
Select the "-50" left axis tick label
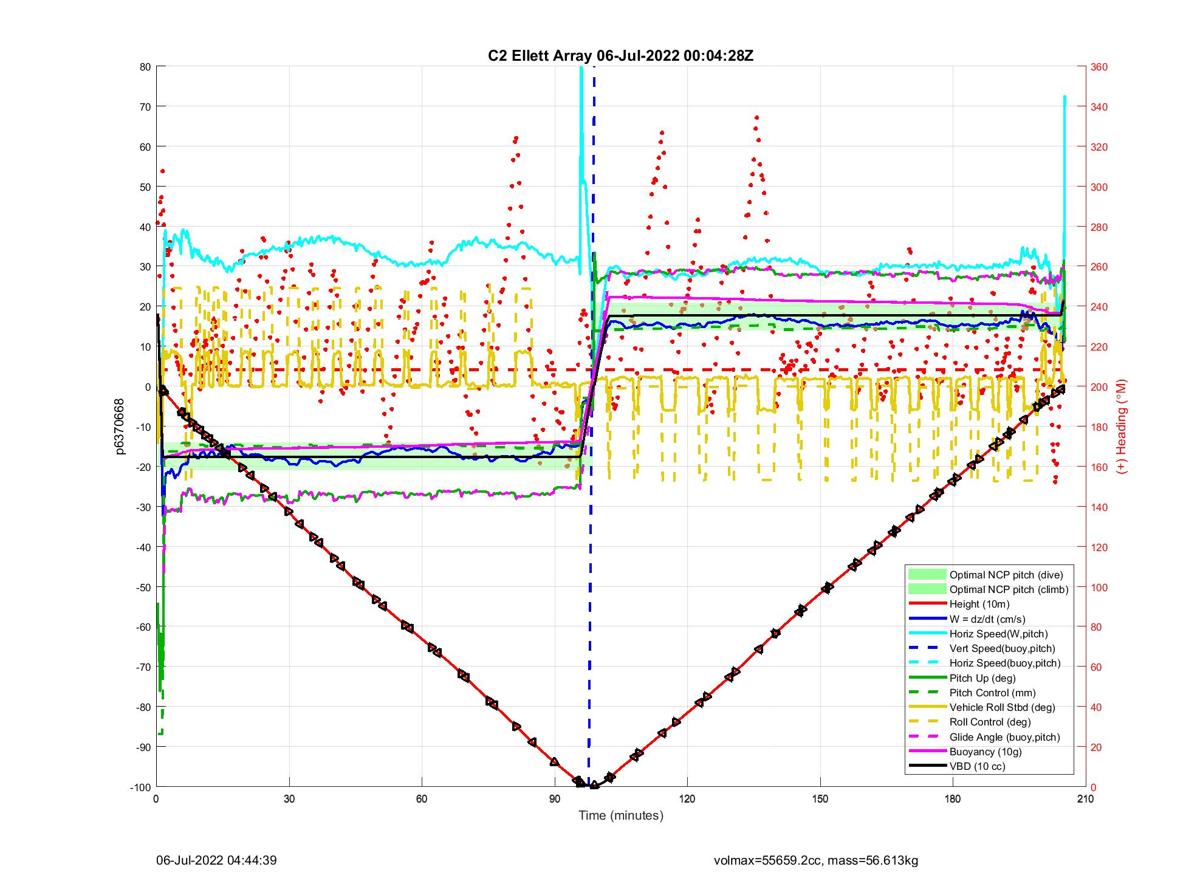pyautogui.click(x=142, y=587)
